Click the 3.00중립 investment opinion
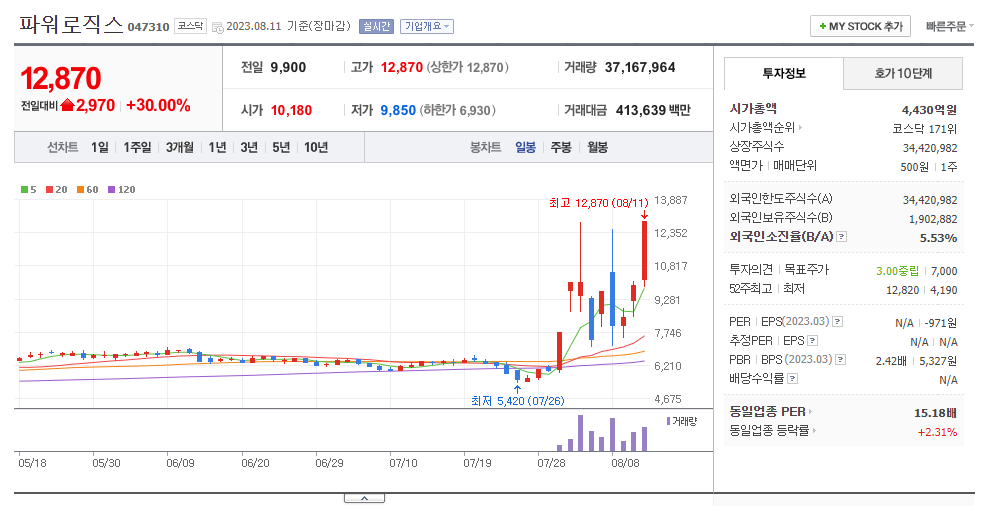The width and height of the screenshot is (991, 506). click(897, 271)
